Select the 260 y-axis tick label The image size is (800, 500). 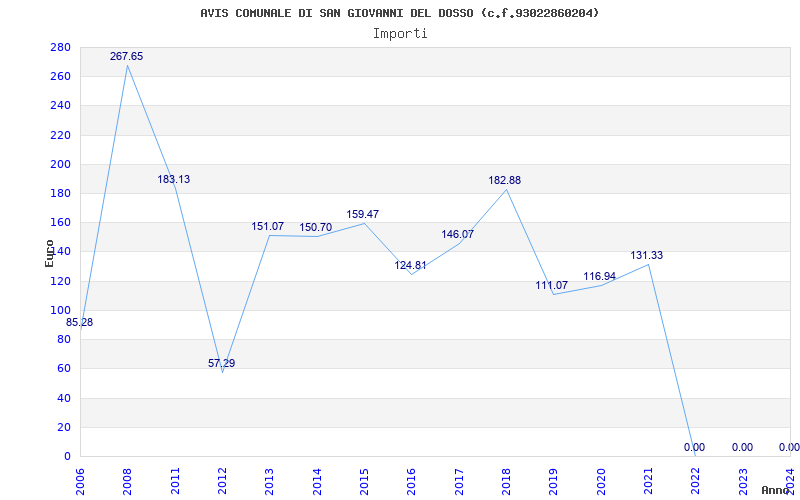(x=61, y=77)
